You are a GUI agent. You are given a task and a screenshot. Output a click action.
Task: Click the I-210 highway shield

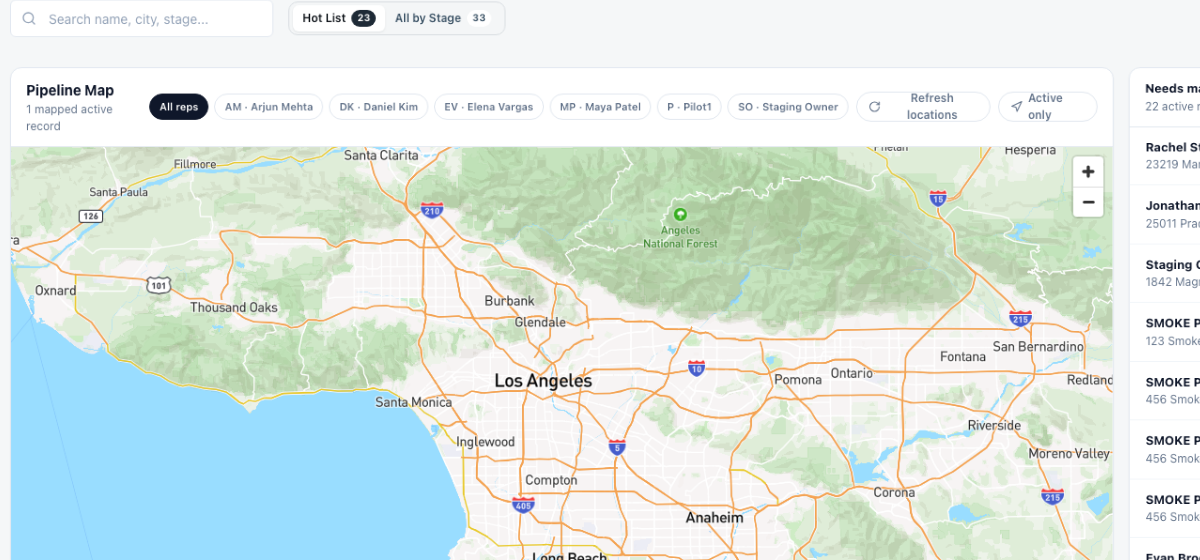click(x=432, y=211)
